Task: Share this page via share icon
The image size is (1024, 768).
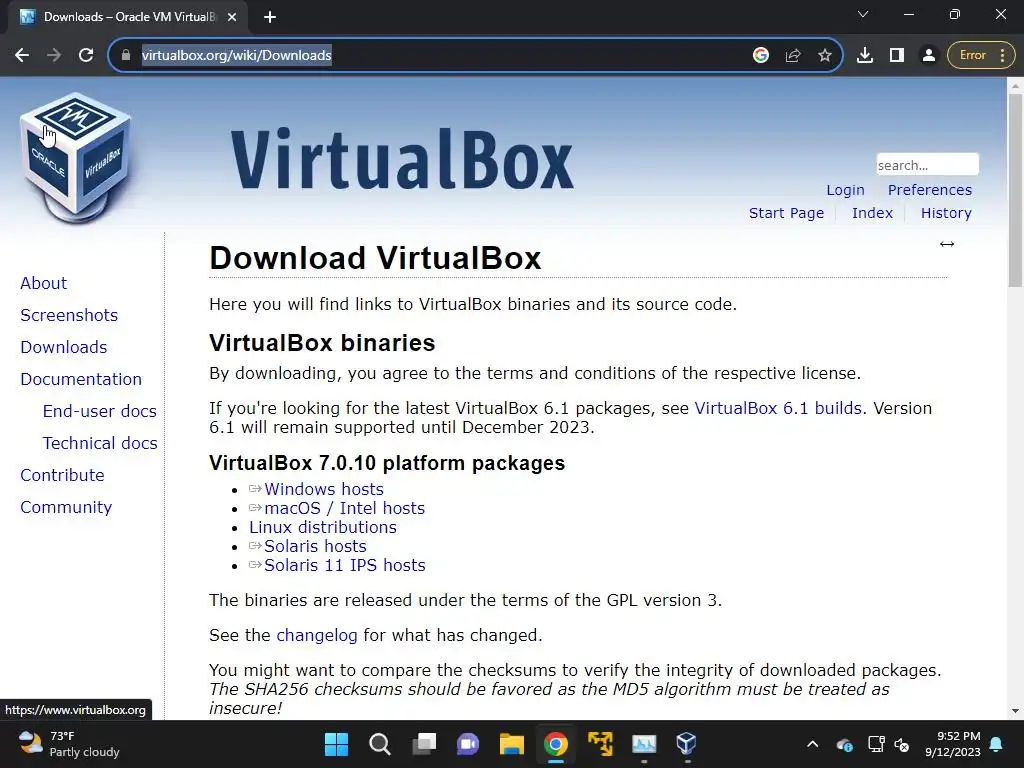Action: pos(793,56)
